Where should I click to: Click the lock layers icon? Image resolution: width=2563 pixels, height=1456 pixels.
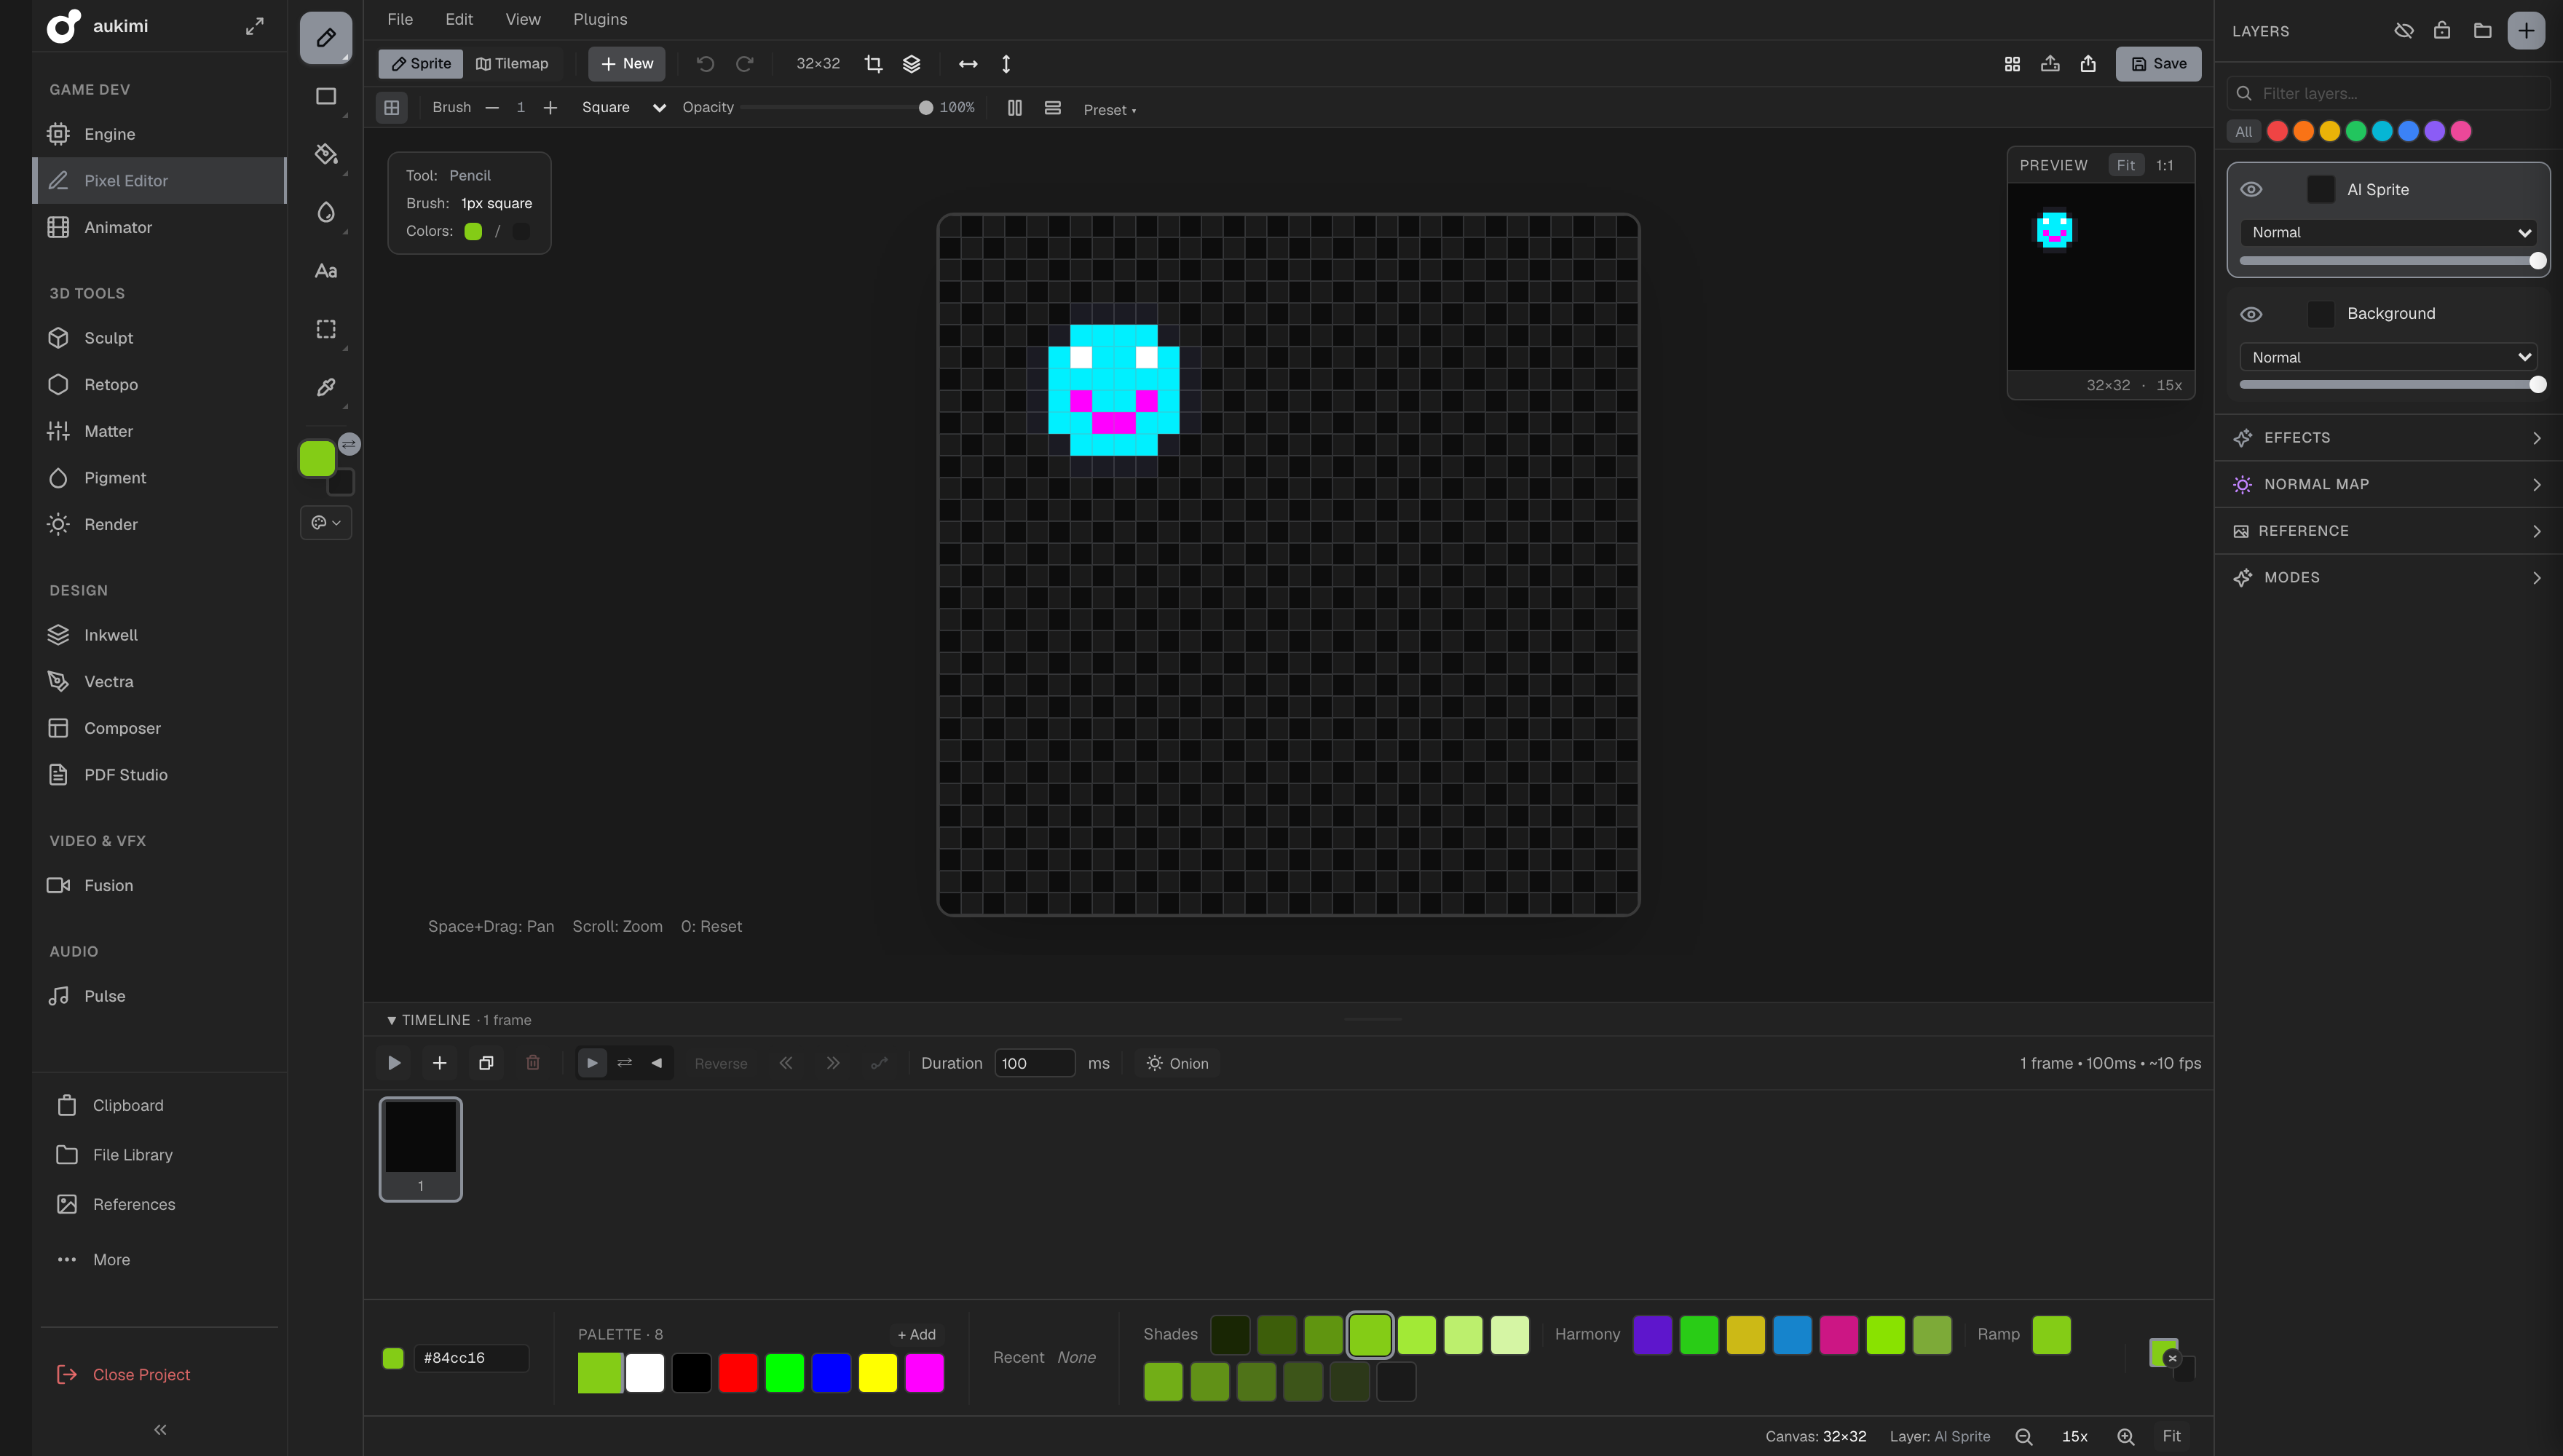[2442, 31]
